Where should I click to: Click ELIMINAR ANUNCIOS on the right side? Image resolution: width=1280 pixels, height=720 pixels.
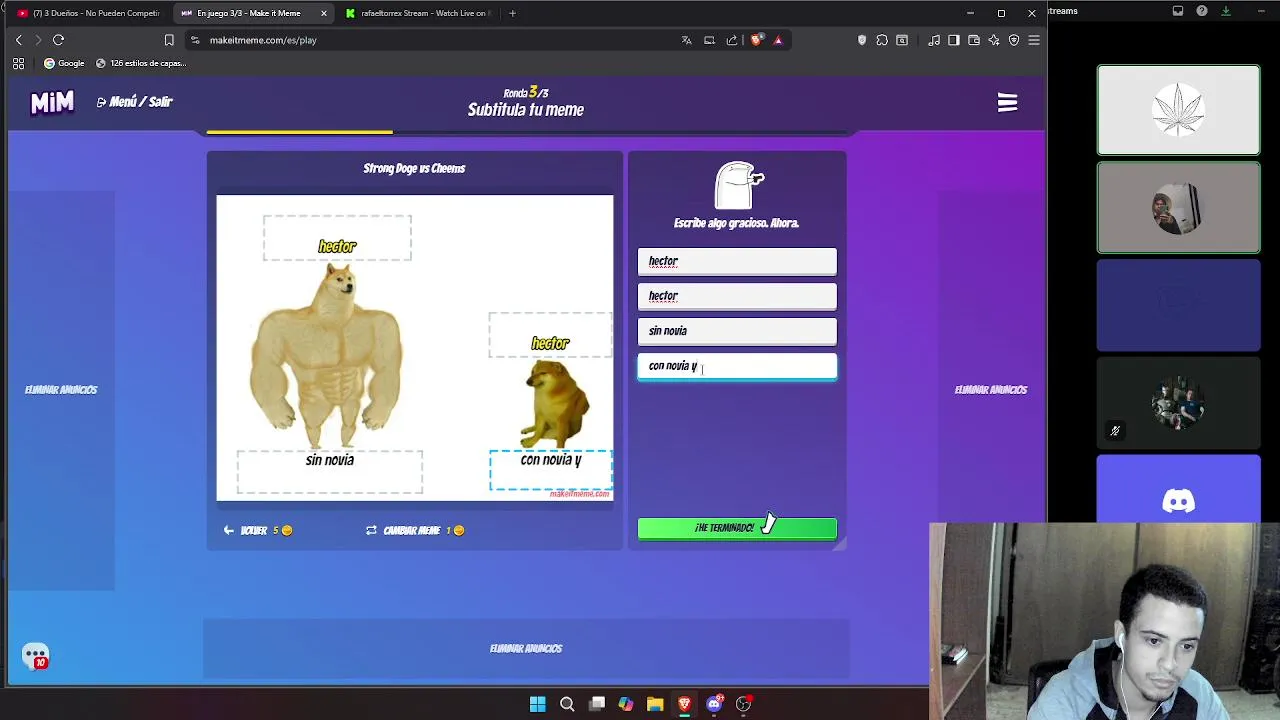(x=991, y=390)
